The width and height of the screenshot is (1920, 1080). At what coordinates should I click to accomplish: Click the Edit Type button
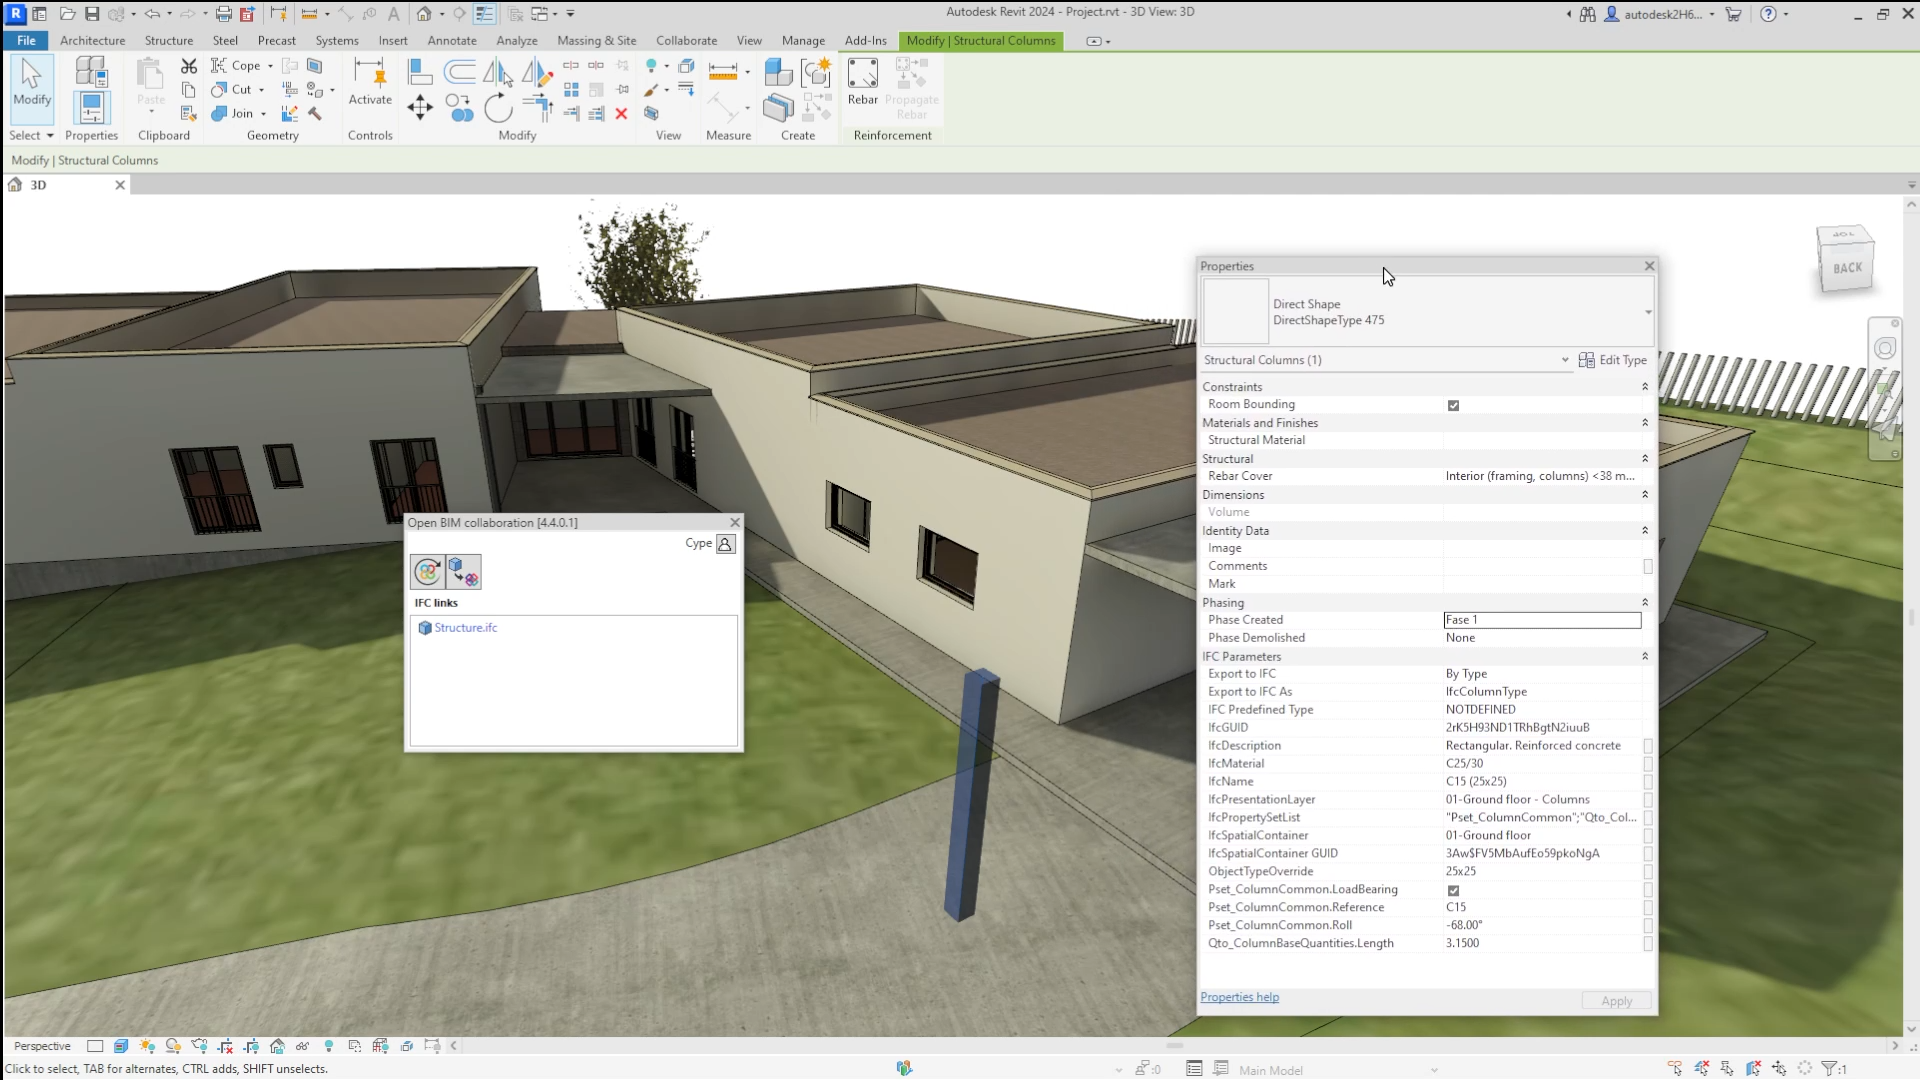(1612, 360)
